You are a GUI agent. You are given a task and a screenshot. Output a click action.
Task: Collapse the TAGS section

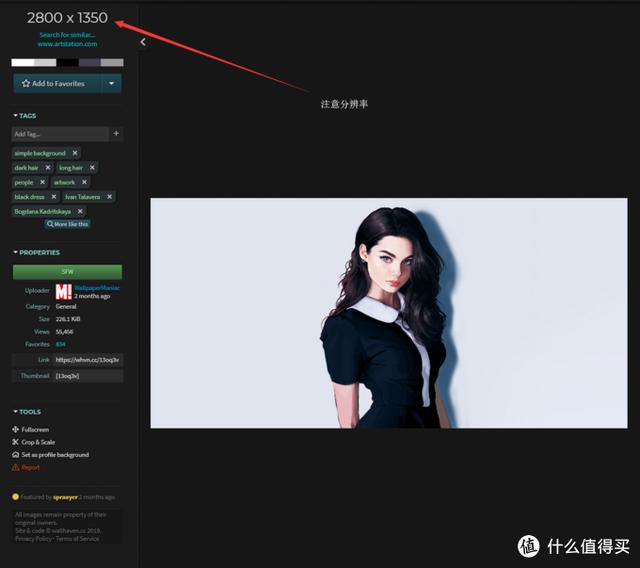pos(24,116)
